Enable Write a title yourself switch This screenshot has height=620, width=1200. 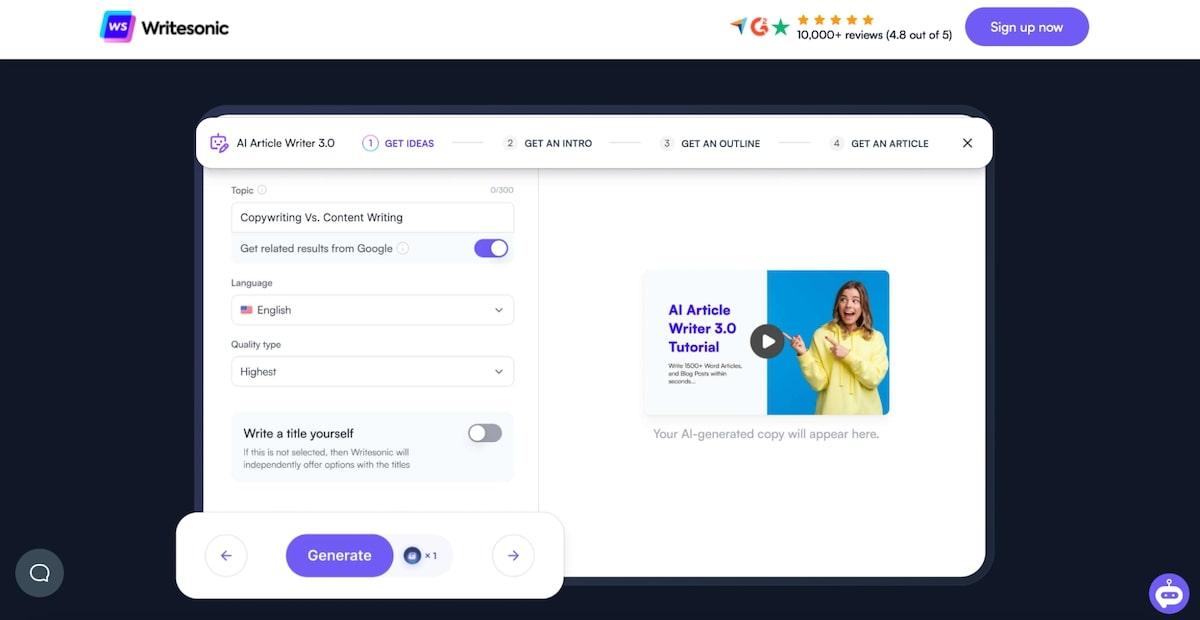tap(485, 433)
